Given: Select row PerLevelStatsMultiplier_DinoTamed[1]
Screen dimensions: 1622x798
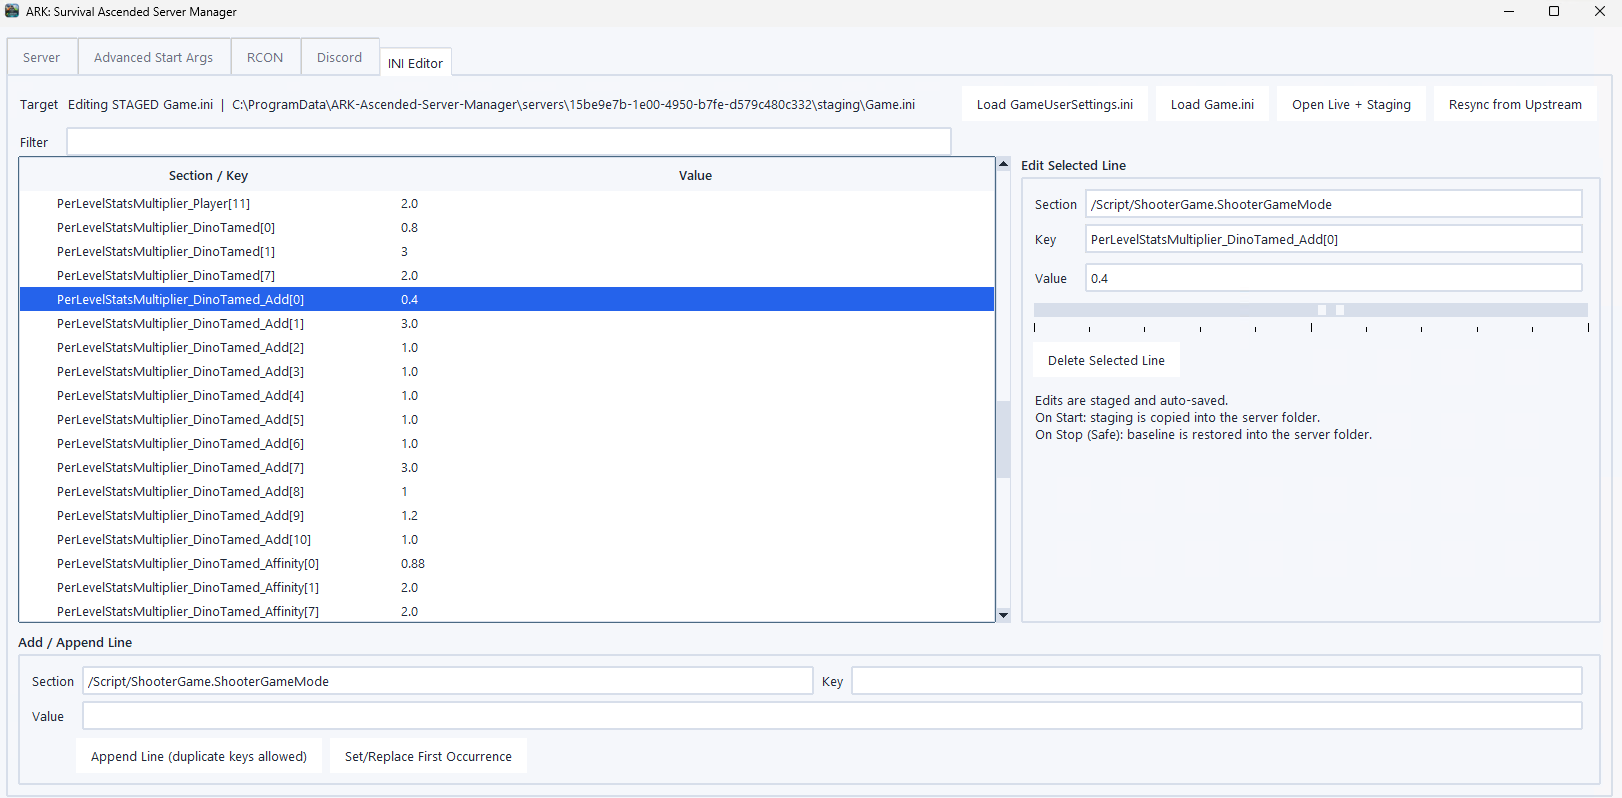Looking at the screenshot, I should [x=507, y=251].
